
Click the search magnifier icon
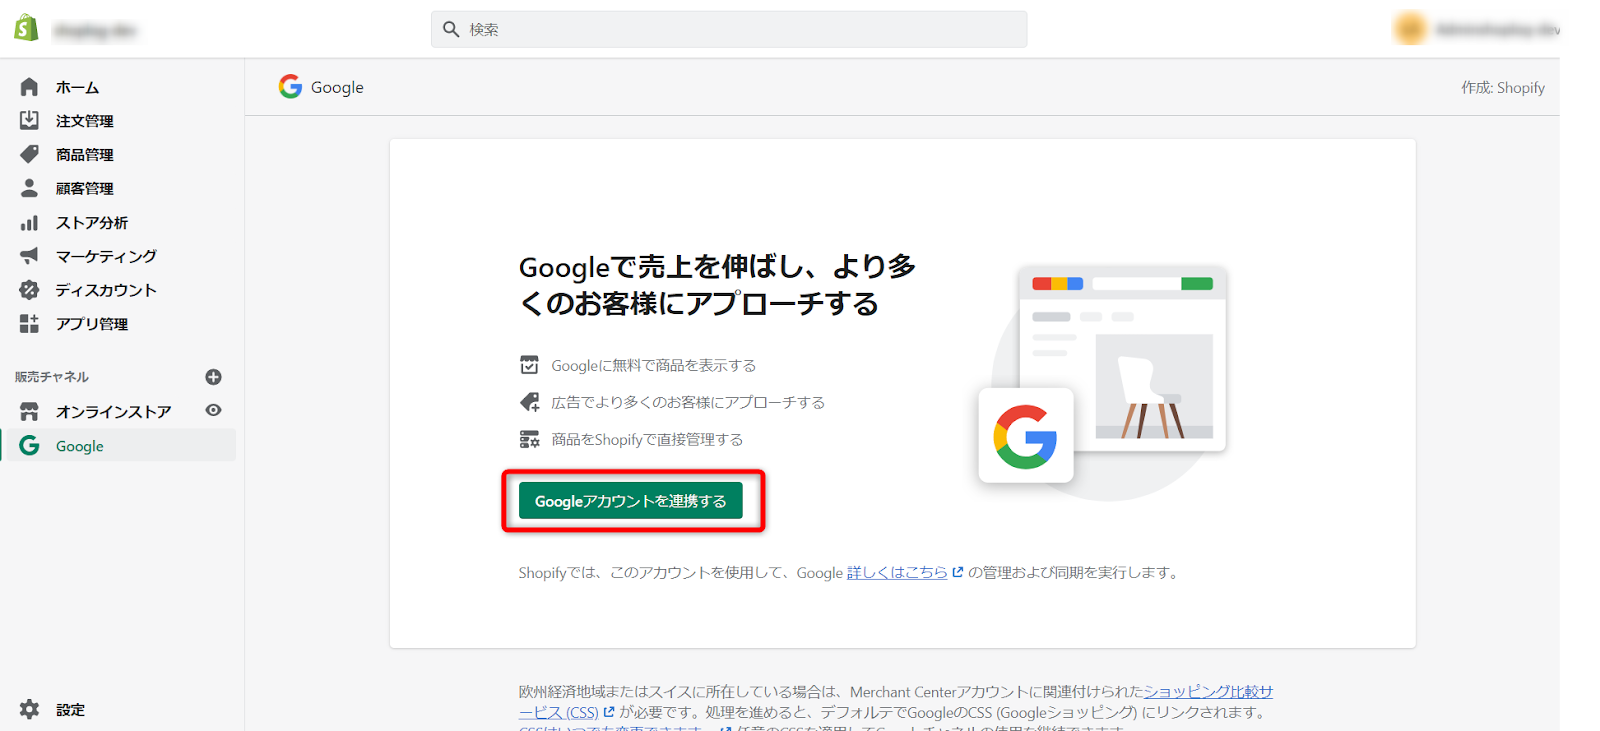click(x=451, y=29)
